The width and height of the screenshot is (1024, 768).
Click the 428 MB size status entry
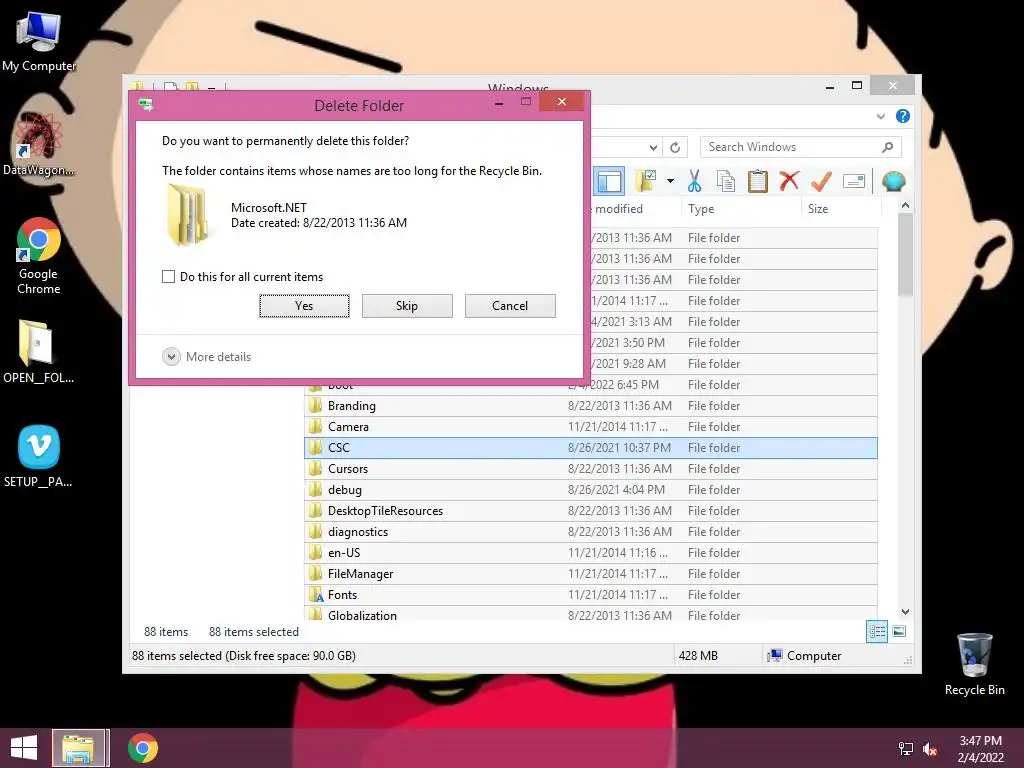(698, 656)
